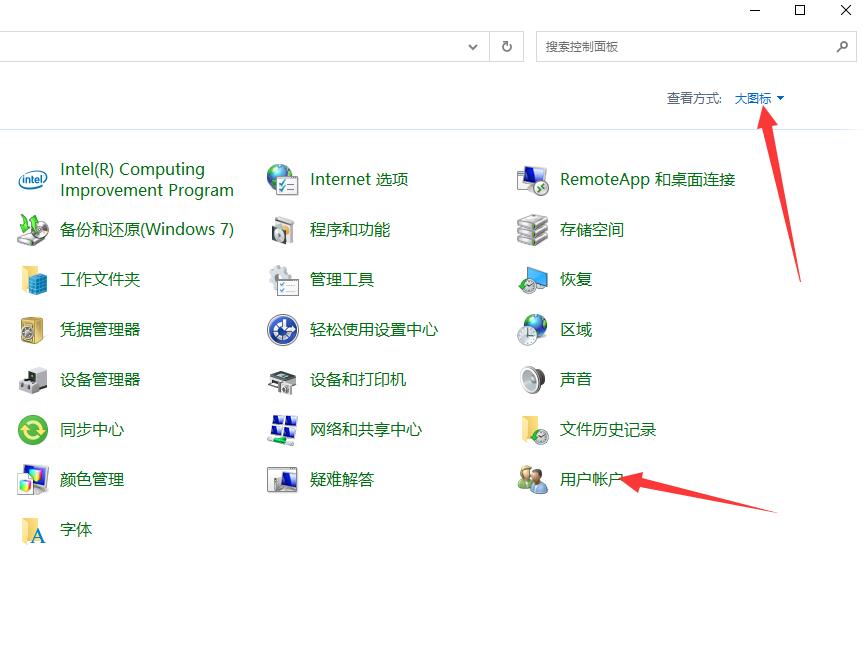
Task: Open the 网络和共享中心 link
Action: [x=366, y=430]
